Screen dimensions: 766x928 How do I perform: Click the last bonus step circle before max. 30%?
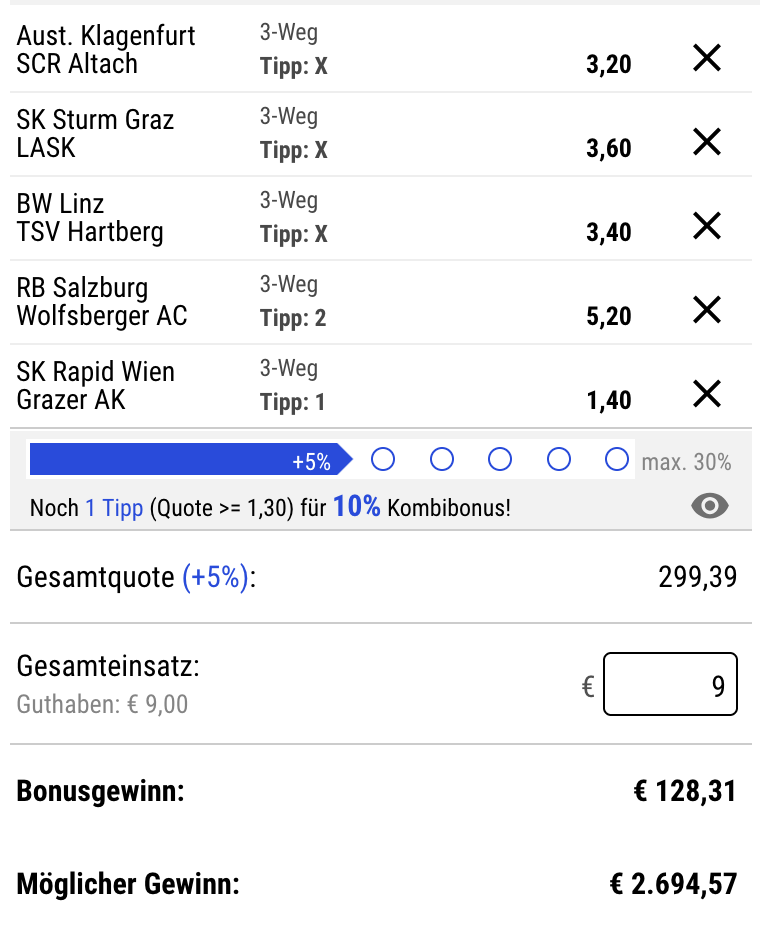617,459
